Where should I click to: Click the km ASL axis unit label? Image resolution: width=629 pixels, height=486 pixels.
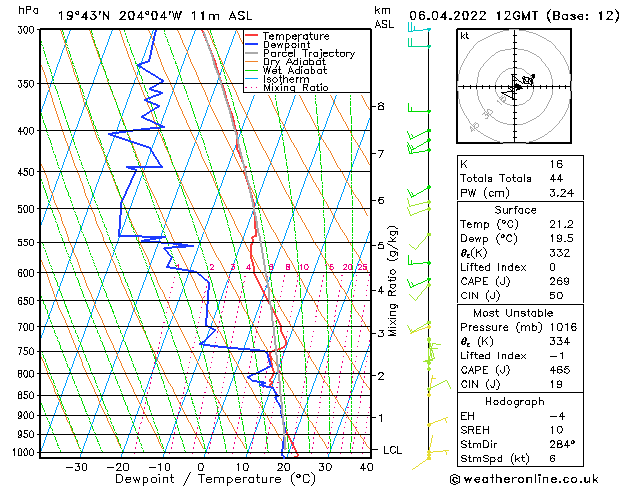point(384,17)
